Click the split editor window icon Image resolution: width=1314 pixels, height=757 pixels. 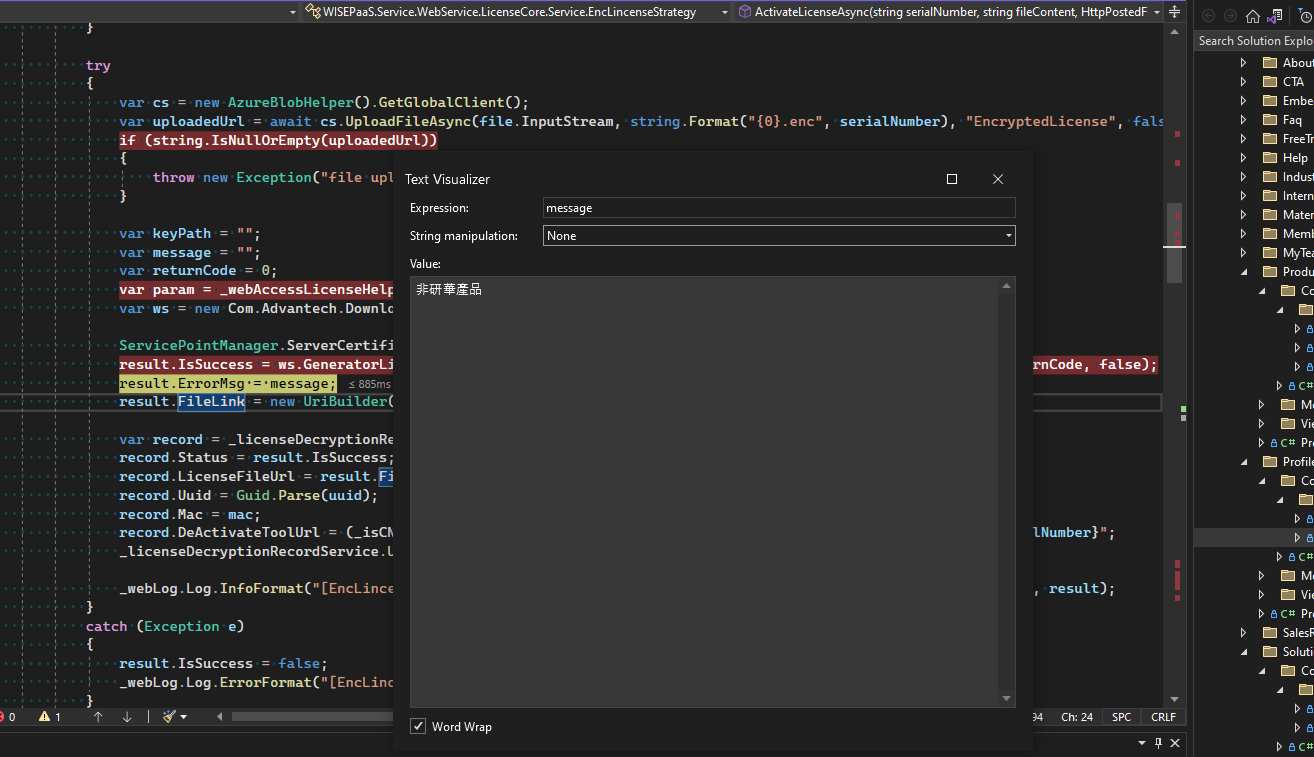click(1174, 12)
